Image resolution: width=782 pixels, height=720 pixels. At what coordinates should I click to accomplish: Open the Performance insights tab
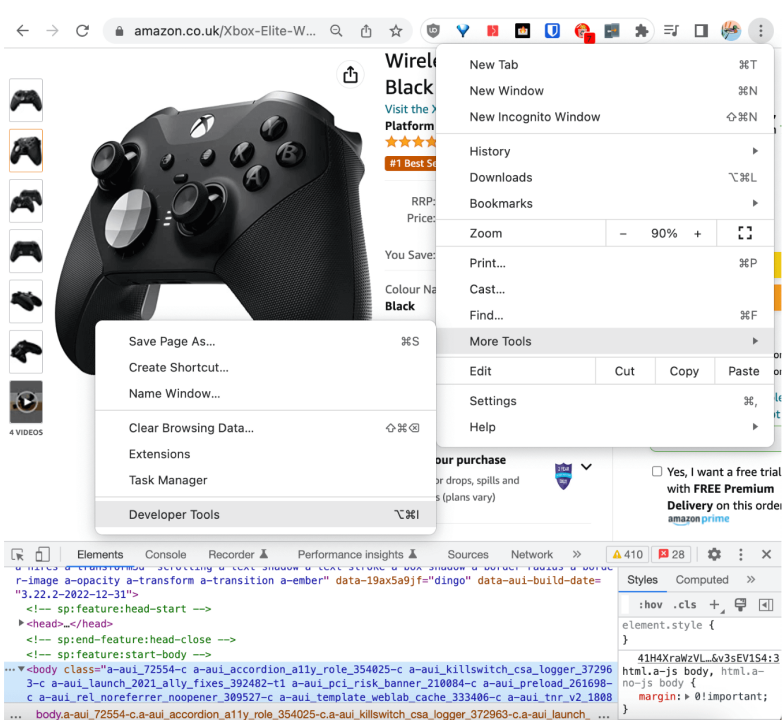357,554
